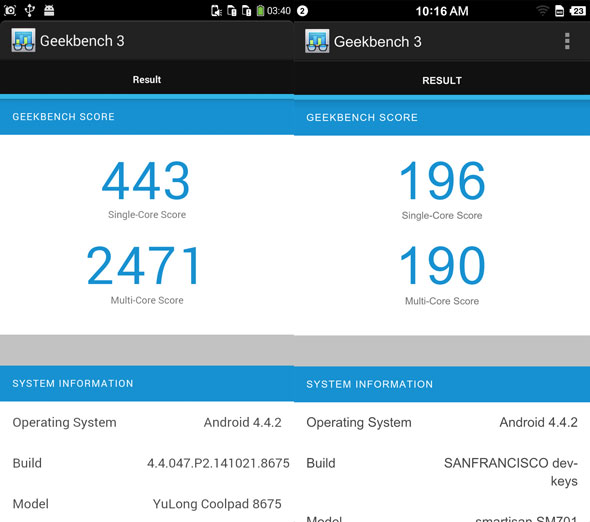
Task: Tap the green battery icon
Action: [x=260, y=11]
